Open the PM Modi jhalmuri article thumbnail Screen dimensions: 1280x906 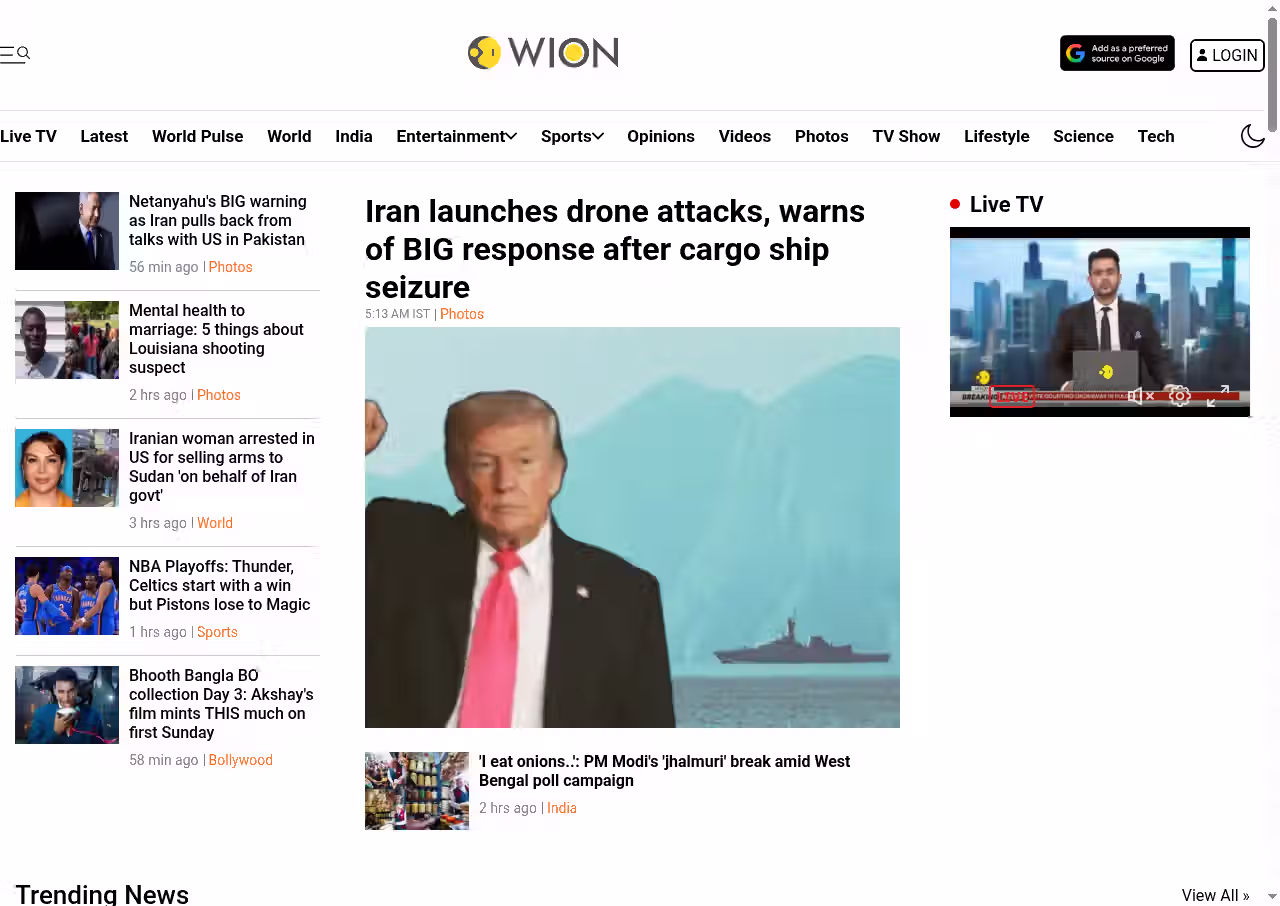[417, 791]
